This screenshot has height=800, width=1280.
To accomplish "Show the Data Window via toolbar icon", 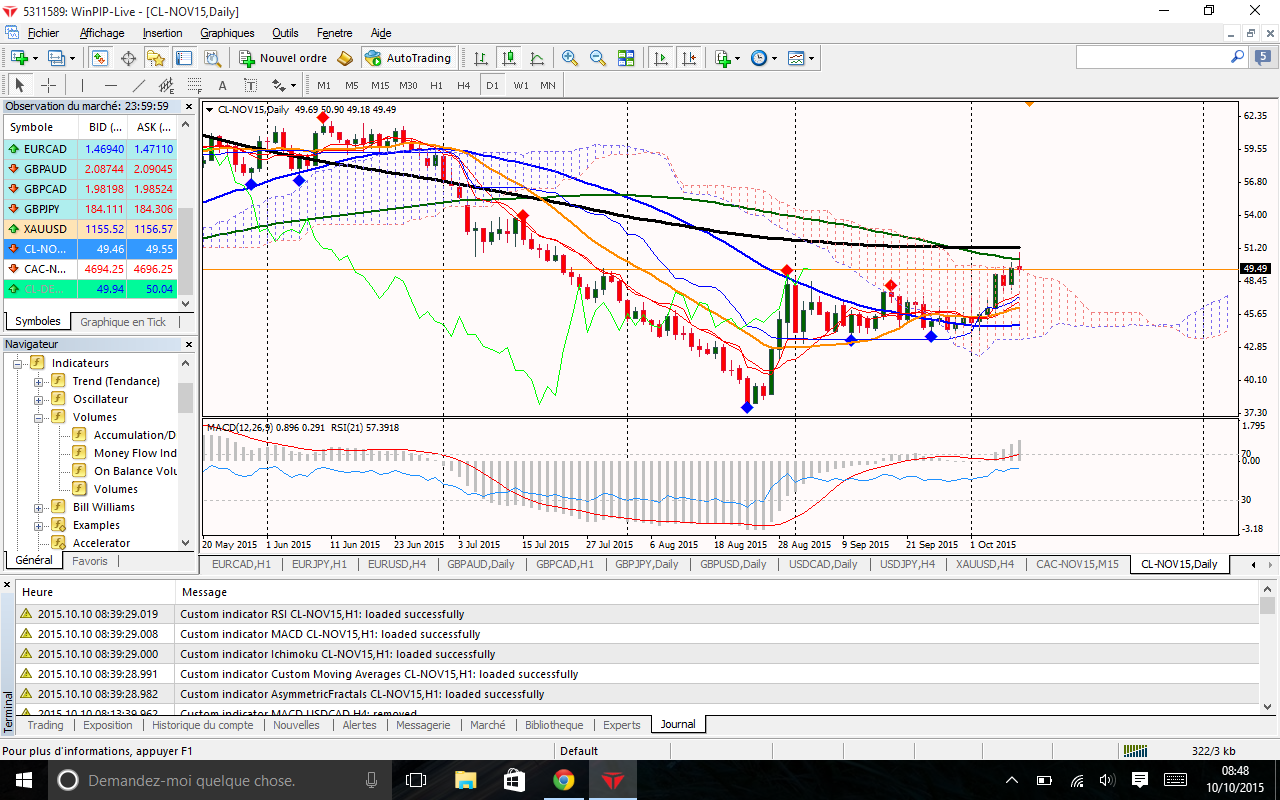I will (128, 58).
